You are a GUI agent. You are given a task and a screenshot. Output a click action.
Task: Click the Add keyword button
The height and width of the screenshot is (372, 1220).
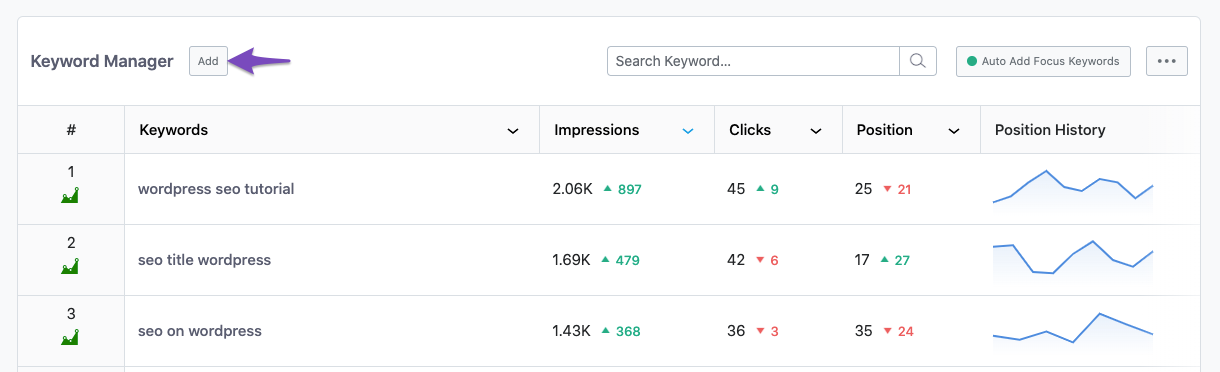point(208,61)
